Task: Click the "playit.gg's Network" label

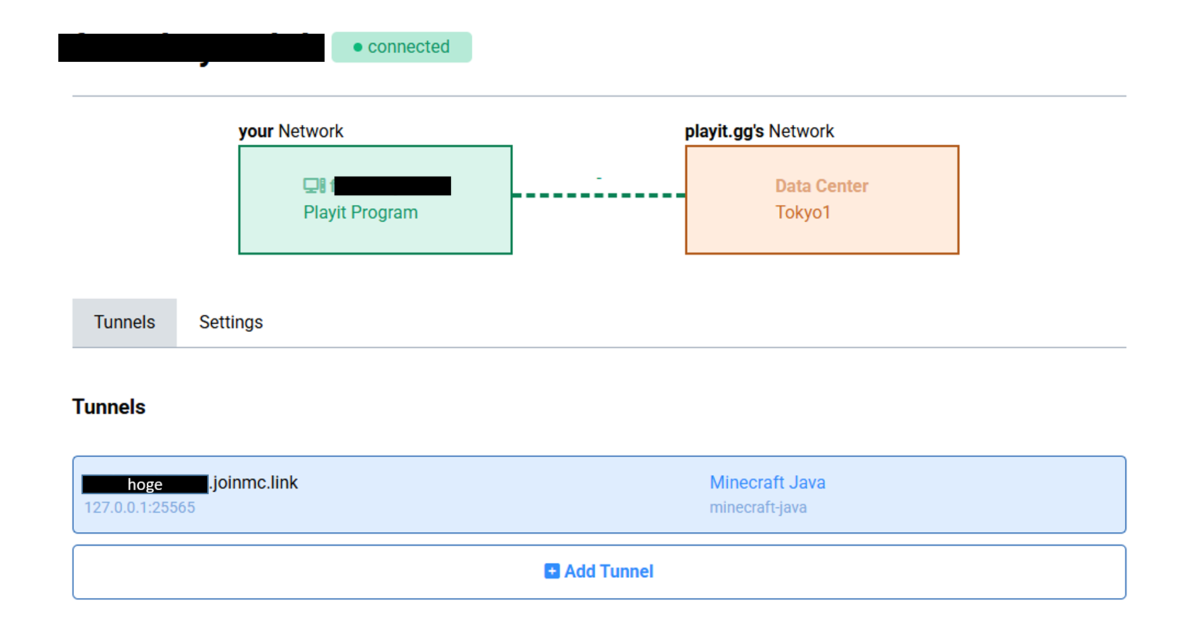Action: coord(759,131)
